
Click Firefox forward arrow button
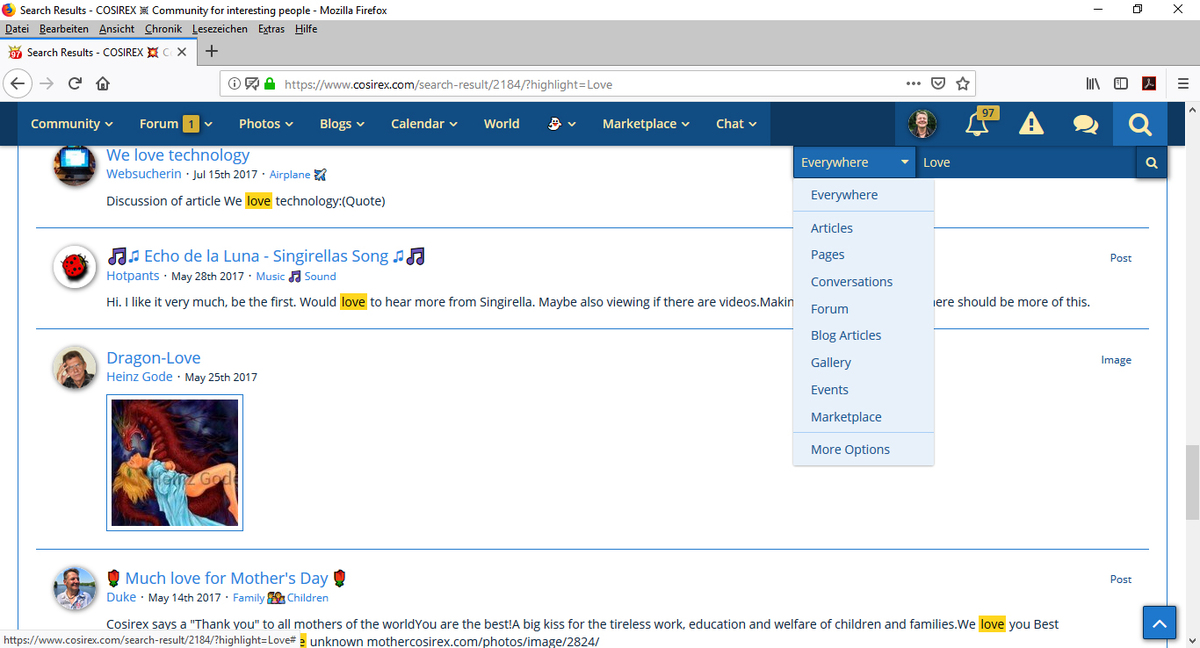pos(47,84)
